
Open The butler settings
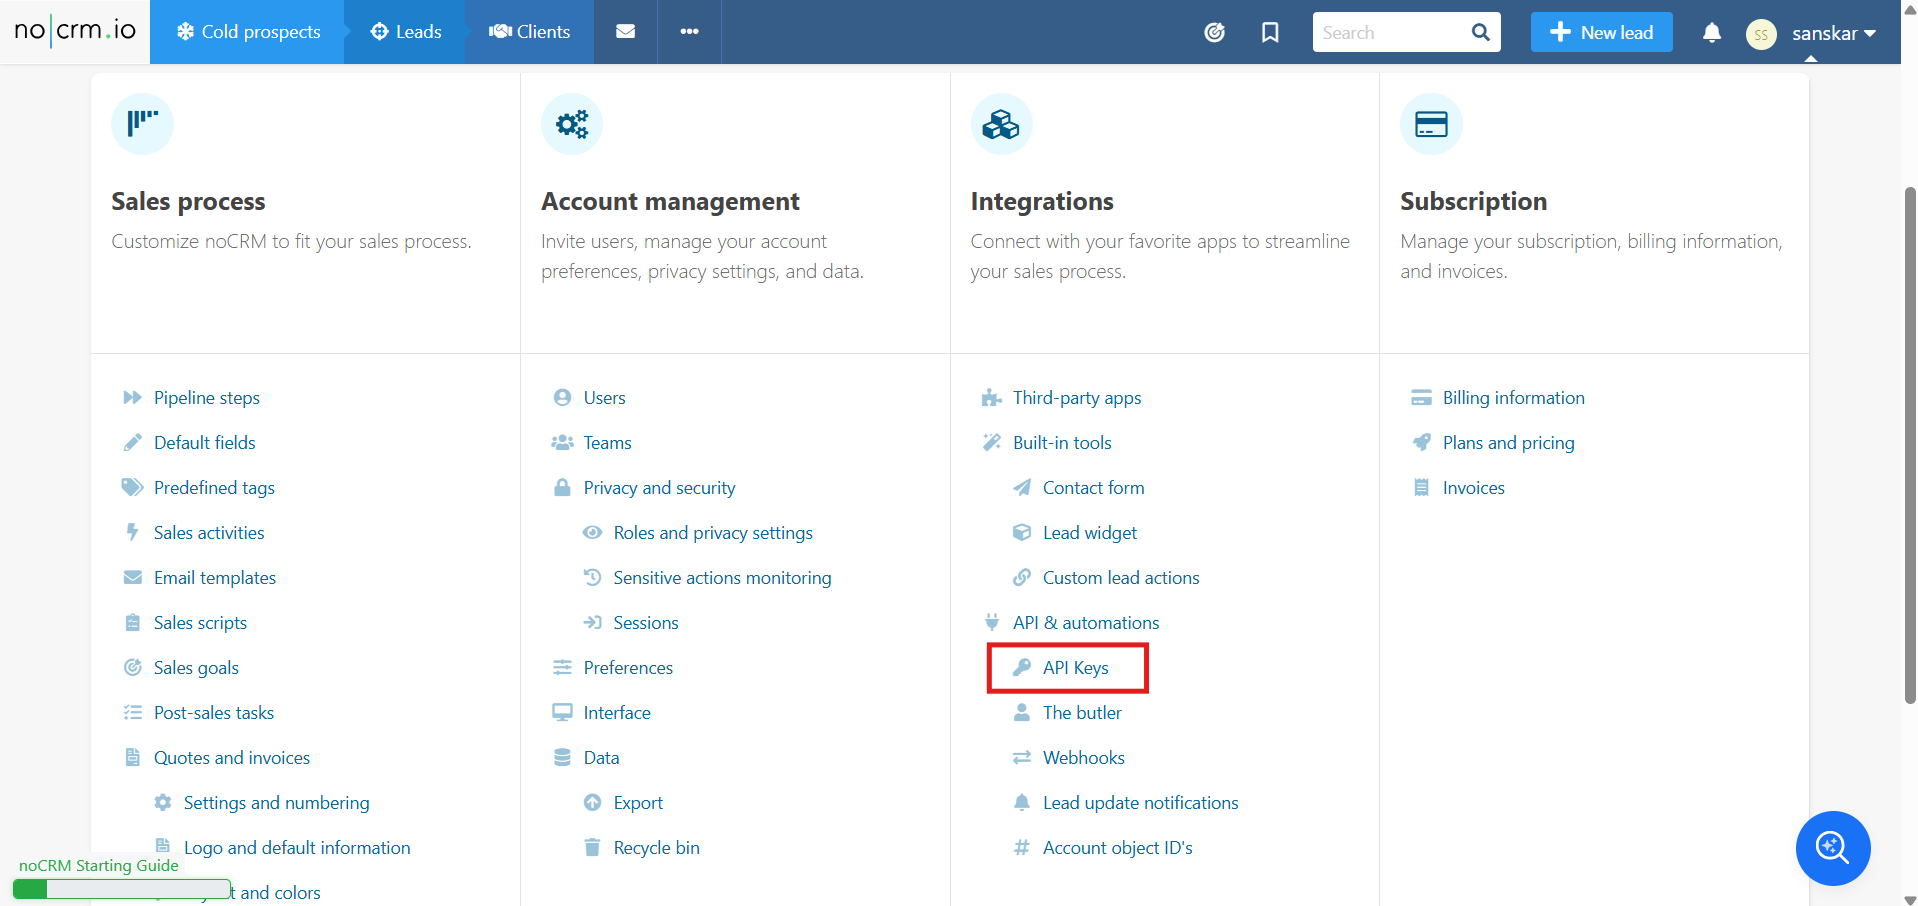coord(1082,713)
